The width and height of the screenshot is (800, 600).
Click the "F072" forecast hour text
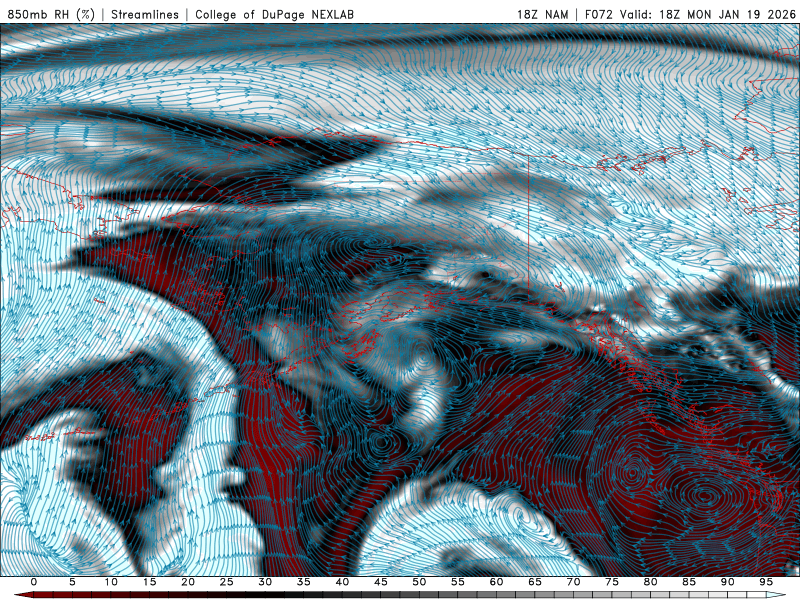click(598, 14)
